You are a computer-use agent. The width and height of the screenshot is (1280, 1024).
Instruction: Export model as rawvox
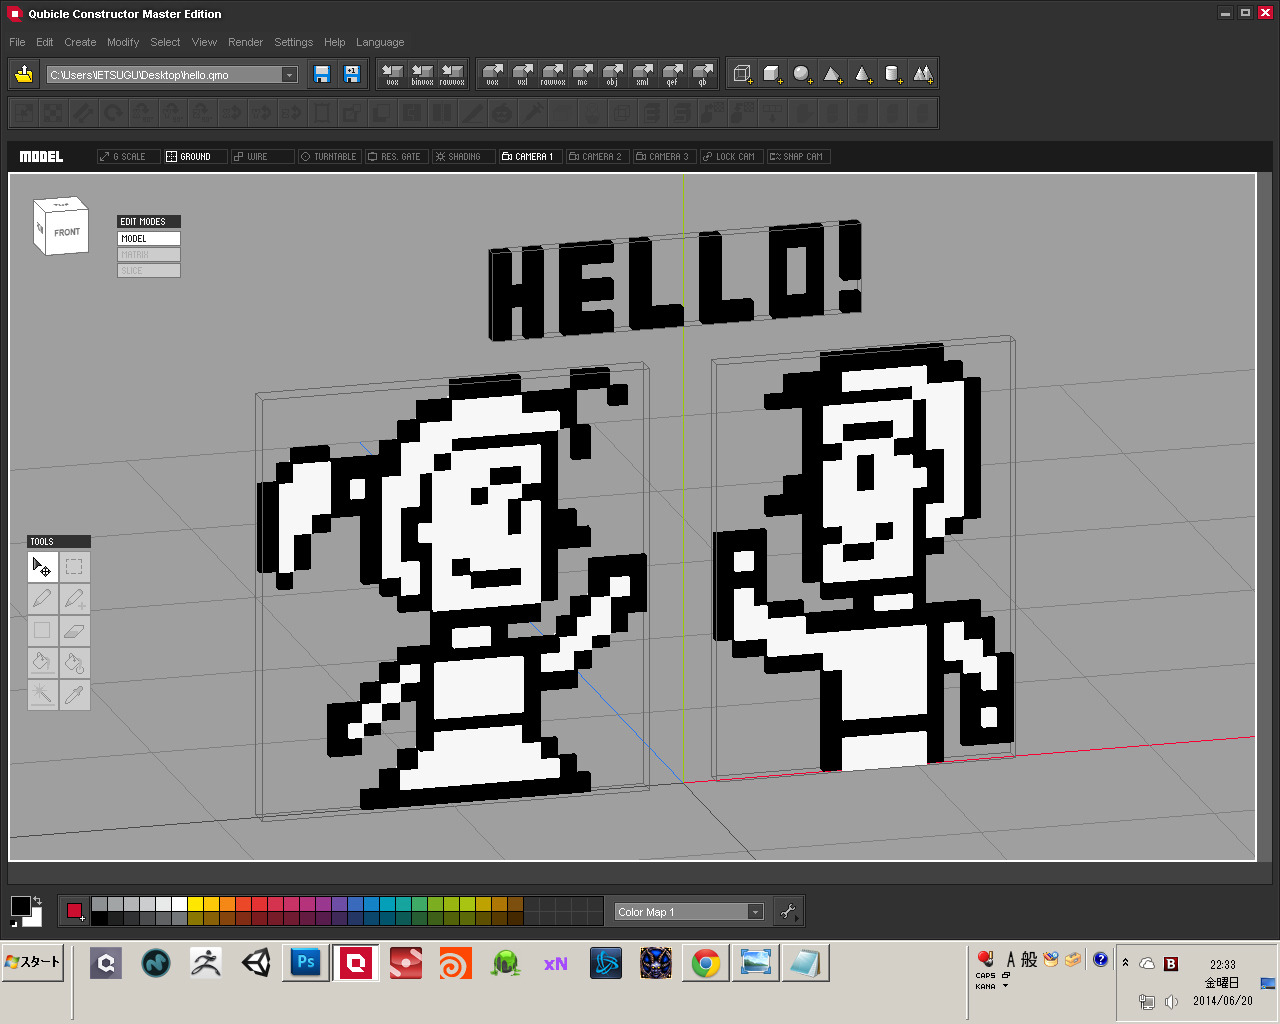pyautogui.click(x=553, y=74)
